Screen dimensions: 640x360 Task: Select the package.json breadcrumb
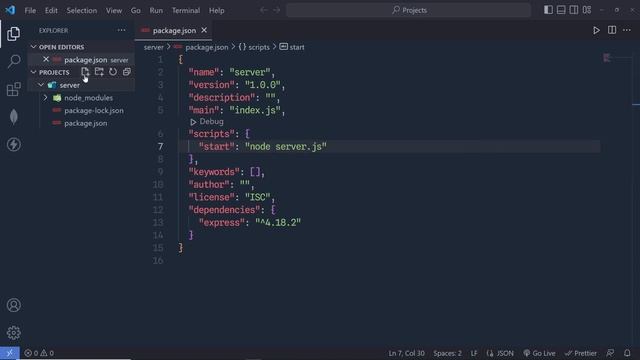(x=207, y=47)
